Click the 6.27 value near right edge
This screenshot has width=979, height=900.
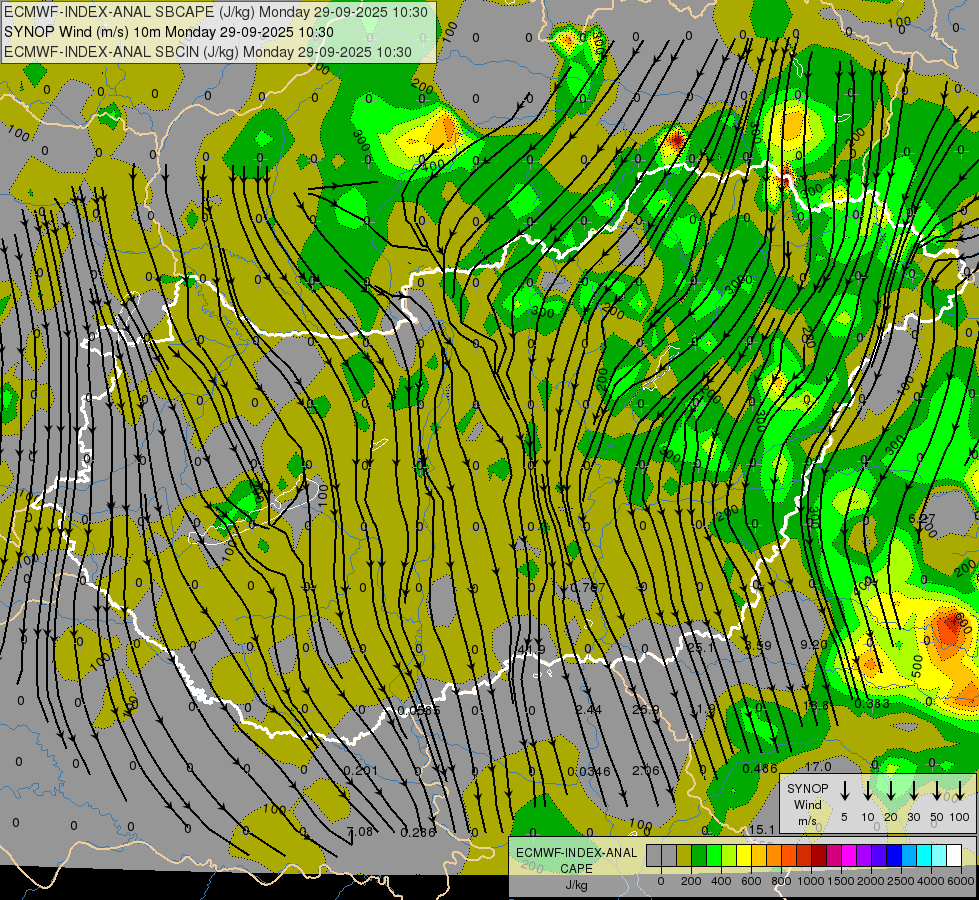[x=922, y=518]
